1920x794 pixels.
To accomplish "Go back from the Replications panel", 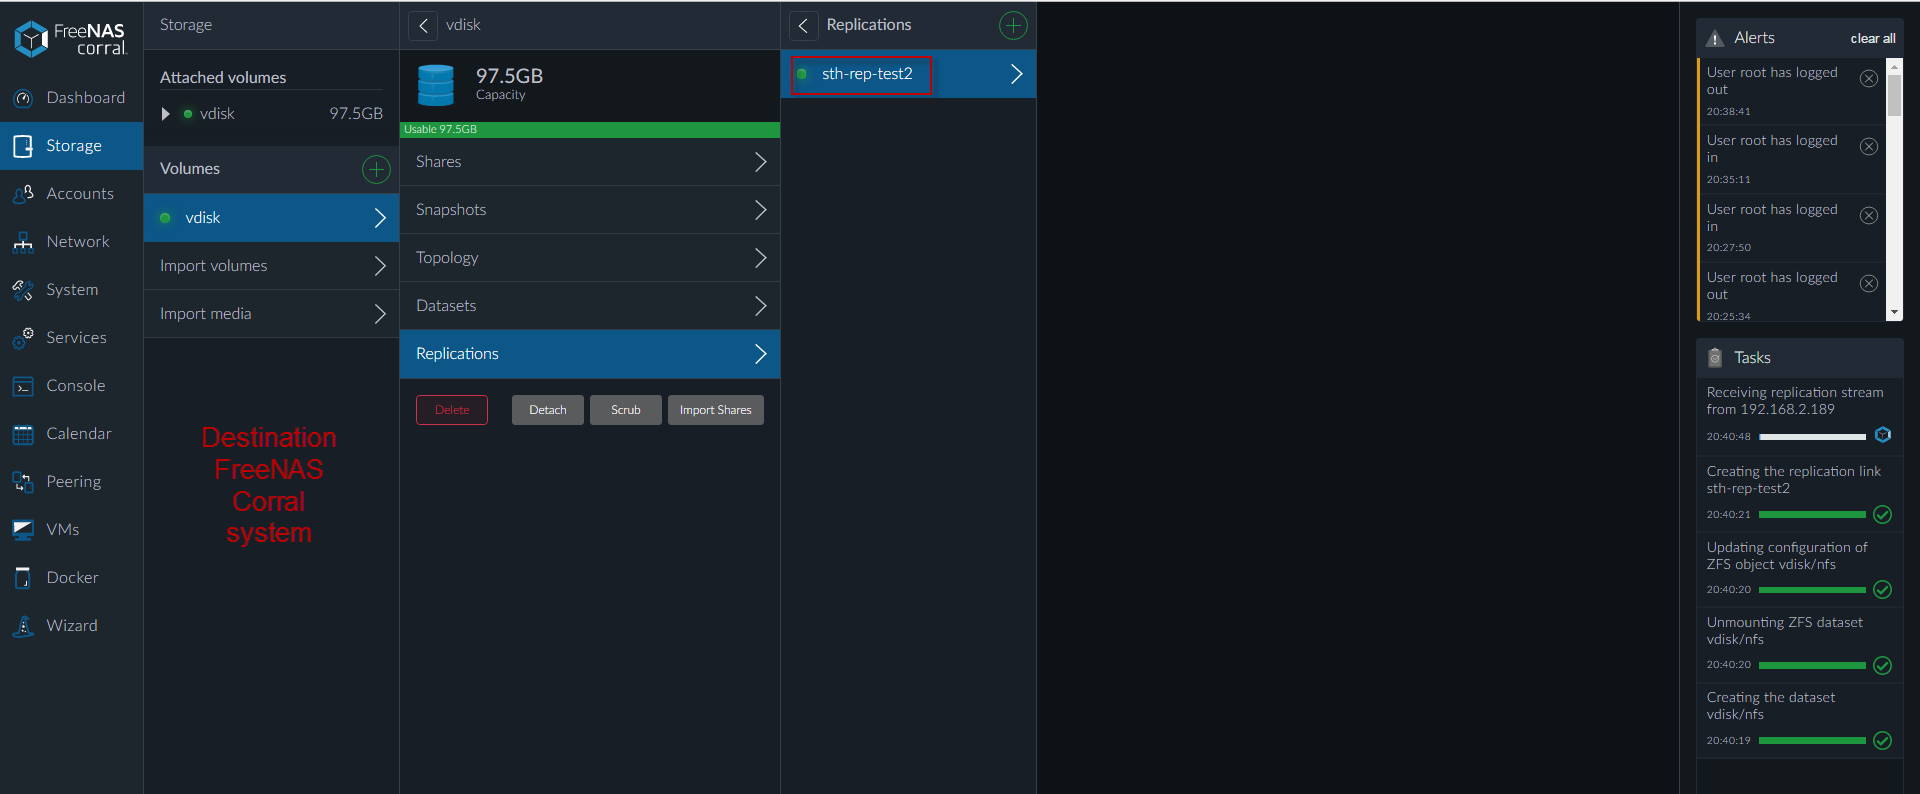I will (803, 25).
